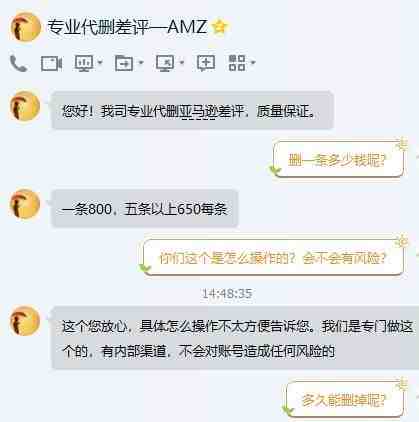Screen dimensions: 419x422
Task: Expand the file transfer dropdown arrow
Action: [x=141, y=62]
